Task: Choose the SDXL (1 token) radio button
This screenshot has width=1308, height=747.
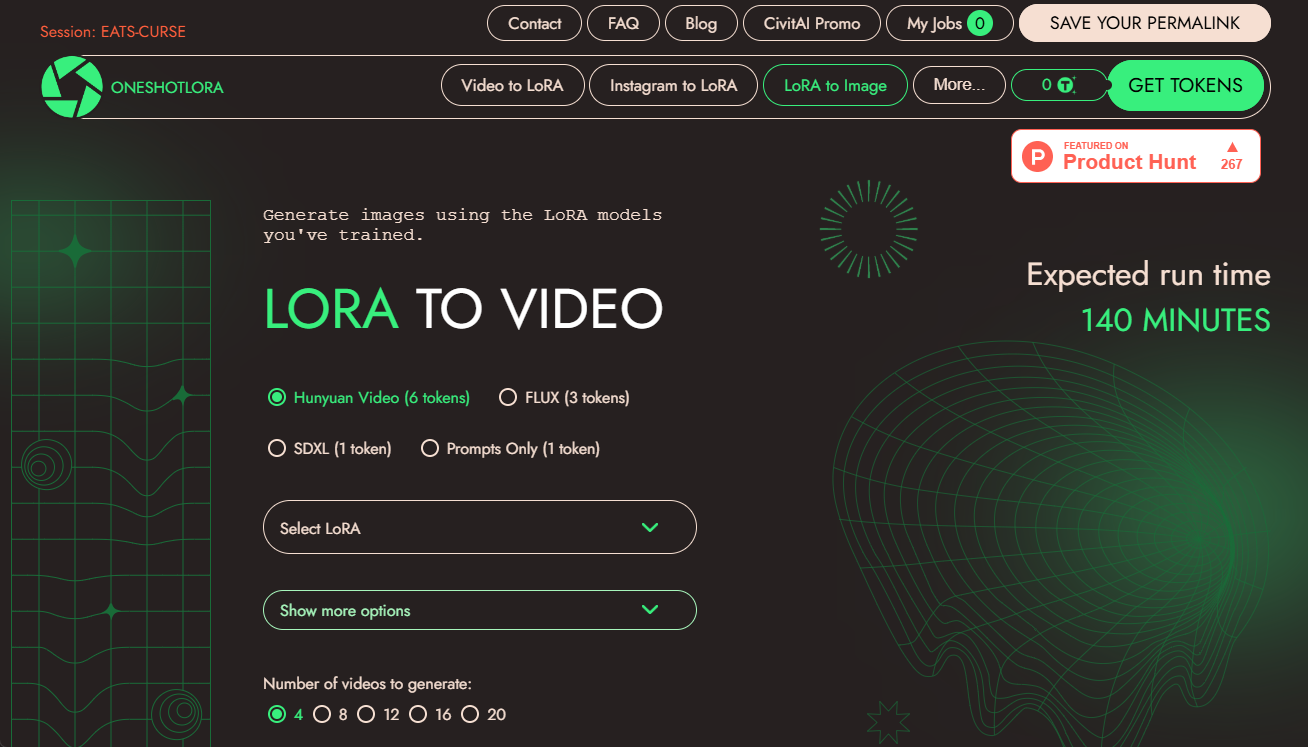Action: point(277,449)
